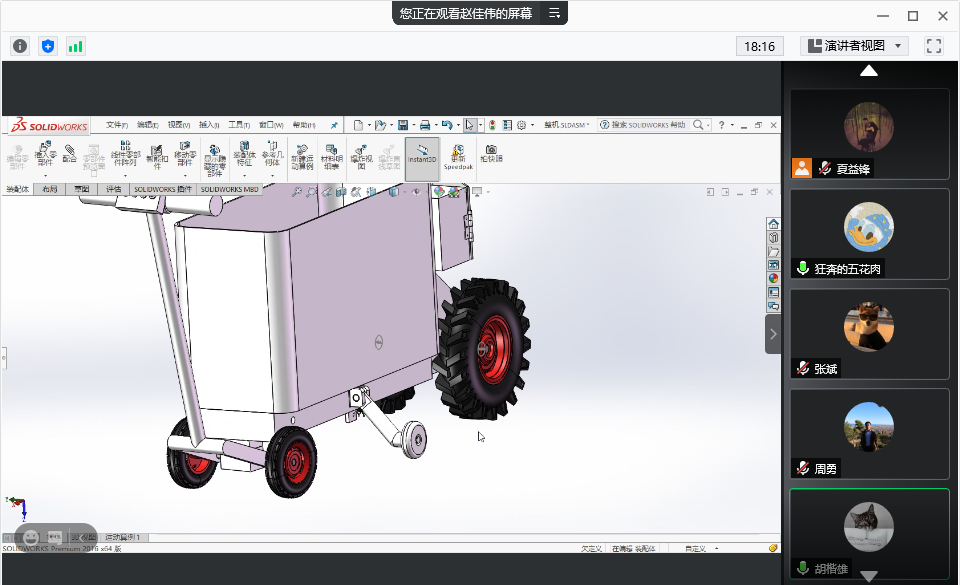Viewport: 960px width, 585px height.
Task: Toggle the Instant3D button
Action: coord(422,158)
